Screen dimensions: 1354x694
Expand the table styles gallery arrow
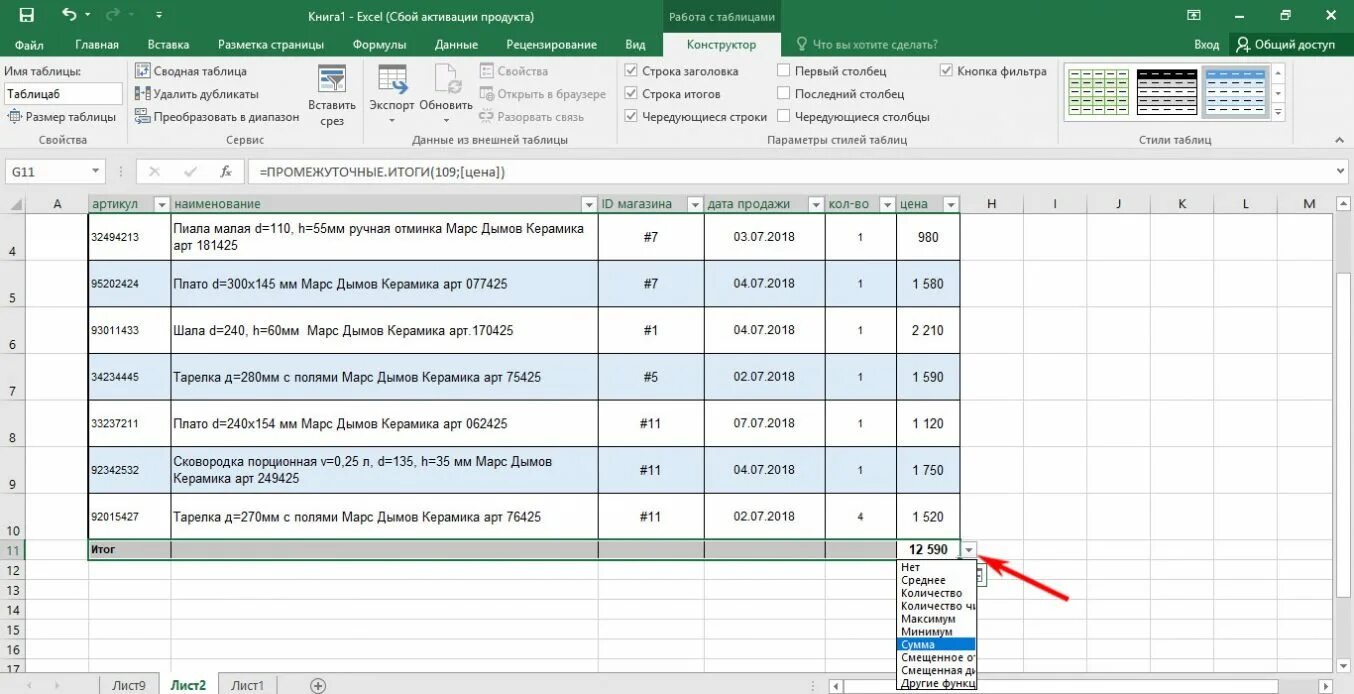pyautogui.click(x=1278, y=114)
